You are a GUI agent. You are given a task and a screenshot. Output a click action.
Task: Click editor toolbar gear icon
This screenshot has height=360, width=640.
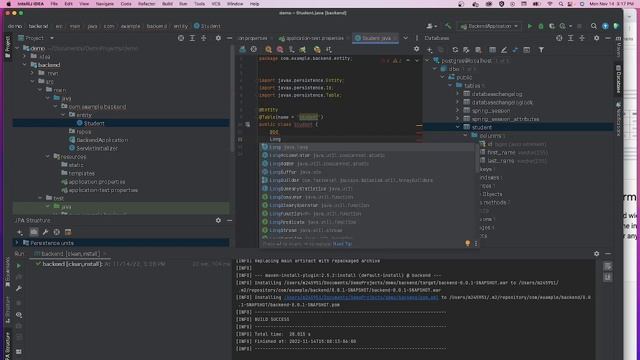point(416,49)
